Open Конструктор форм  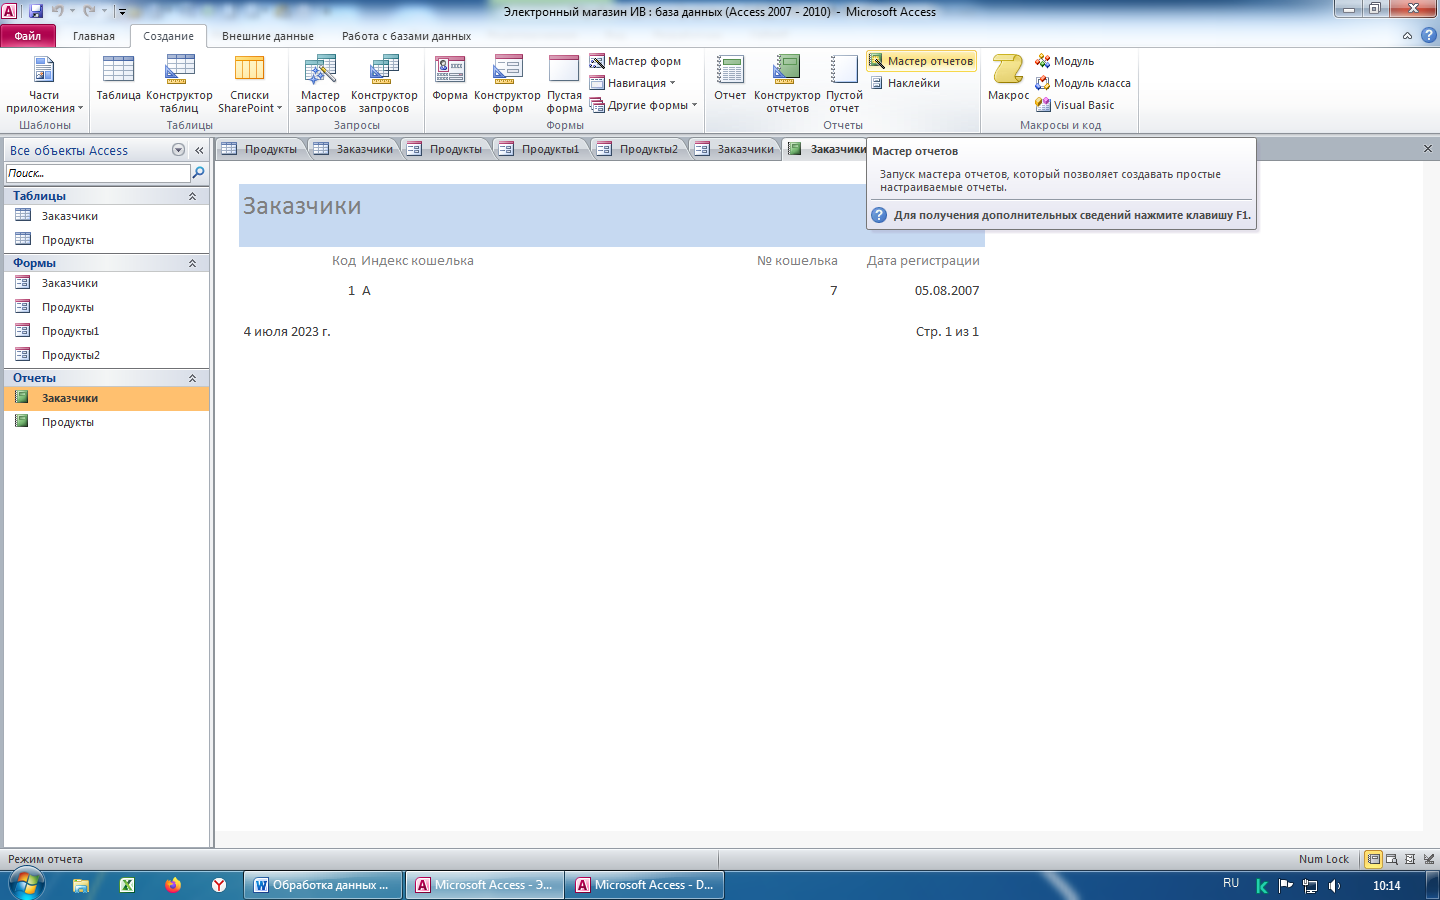click(507, 84)
